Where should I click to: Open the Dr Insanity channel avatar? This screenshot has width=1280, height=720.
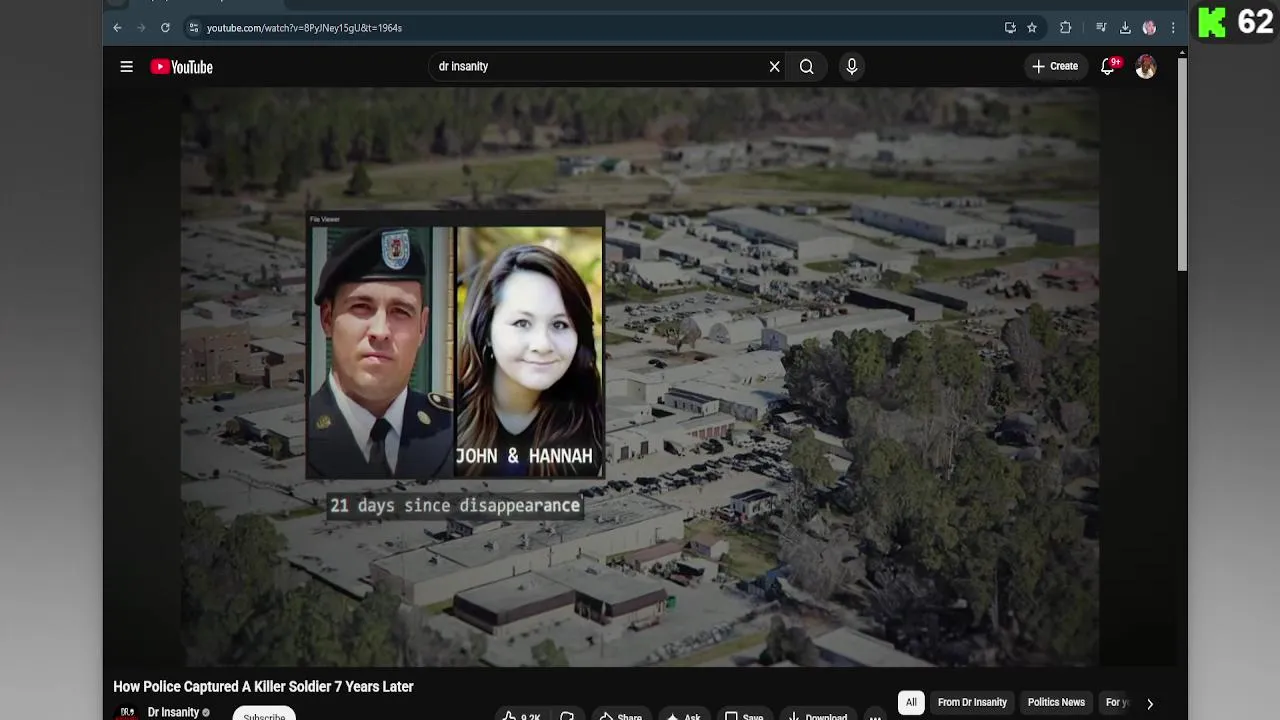click(127, 713)
